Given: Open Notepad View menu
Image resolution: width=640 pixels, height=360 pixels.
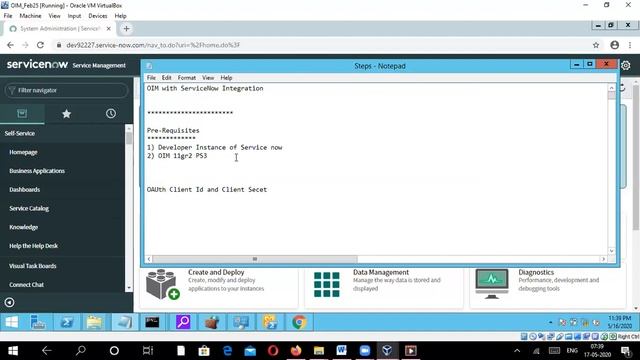Looking at the screenshot, I should (208, 78).
